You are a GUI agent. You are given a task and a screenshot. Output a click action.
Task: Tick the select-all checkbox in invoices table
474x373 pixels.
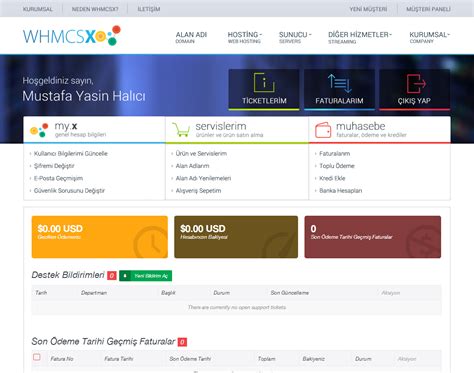coord(37,357)
